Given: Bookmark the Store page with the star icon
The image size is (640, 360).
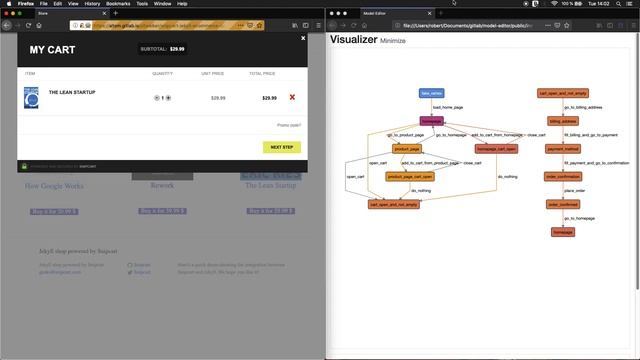Looking at the screenshot, I should (x=259, y=25).
